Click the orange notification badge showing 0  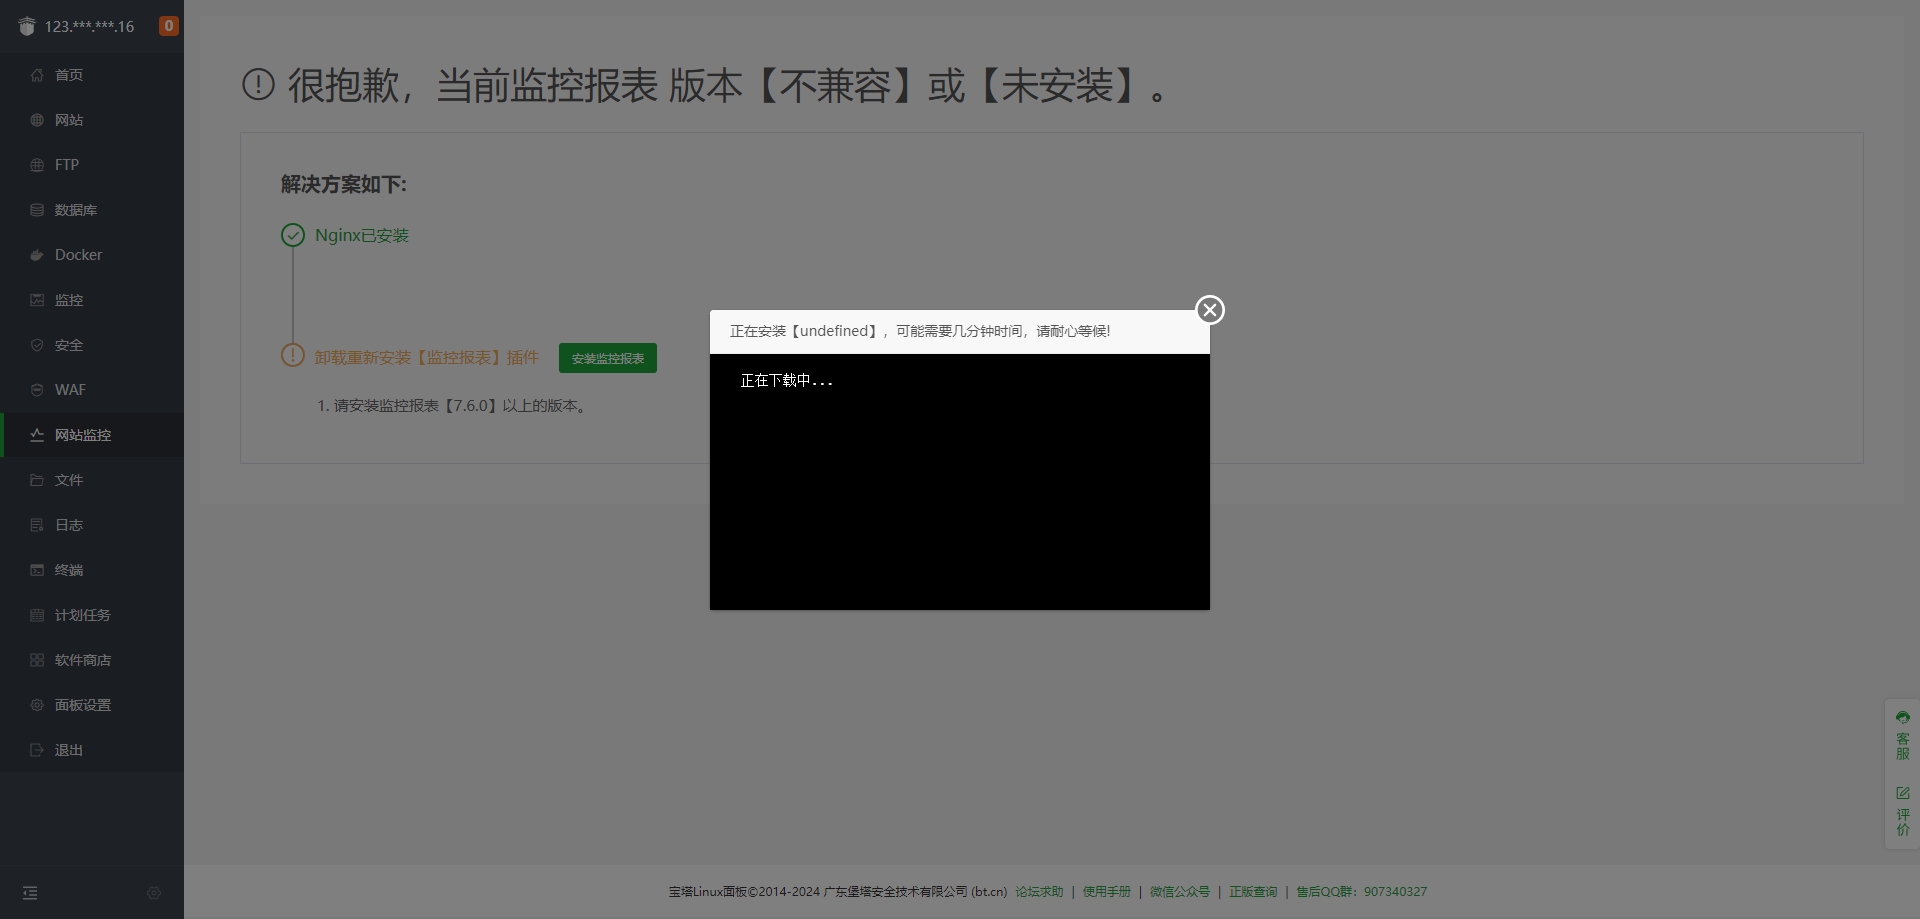[x=169, y=26]
